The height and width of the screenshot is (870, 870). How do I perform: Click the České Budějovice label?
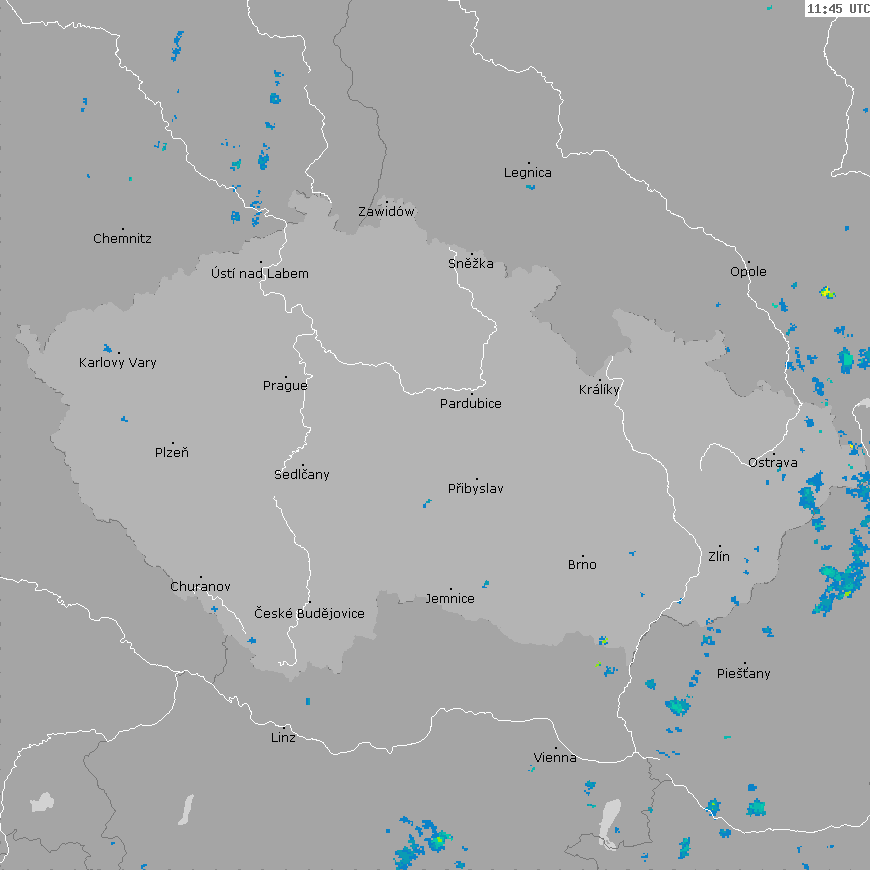coord(309,613)
